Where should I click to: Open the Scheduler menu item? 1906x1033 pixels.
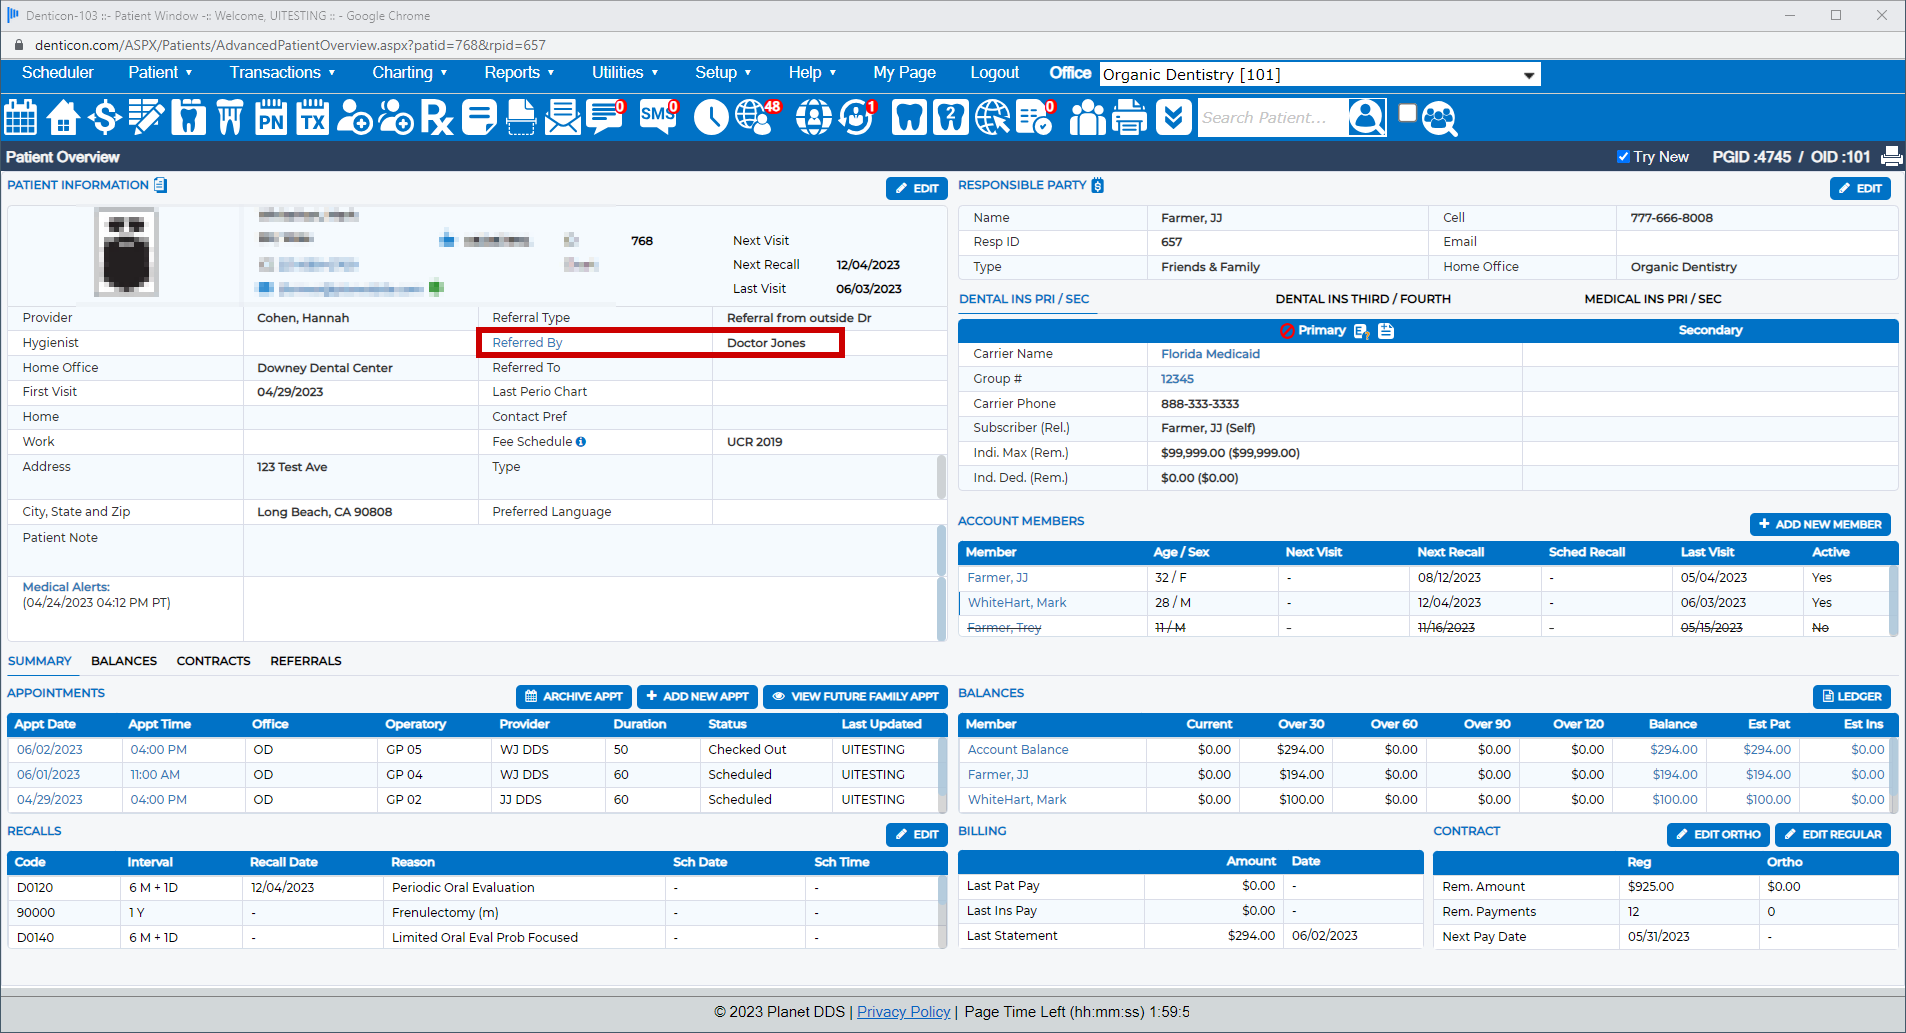58,72
